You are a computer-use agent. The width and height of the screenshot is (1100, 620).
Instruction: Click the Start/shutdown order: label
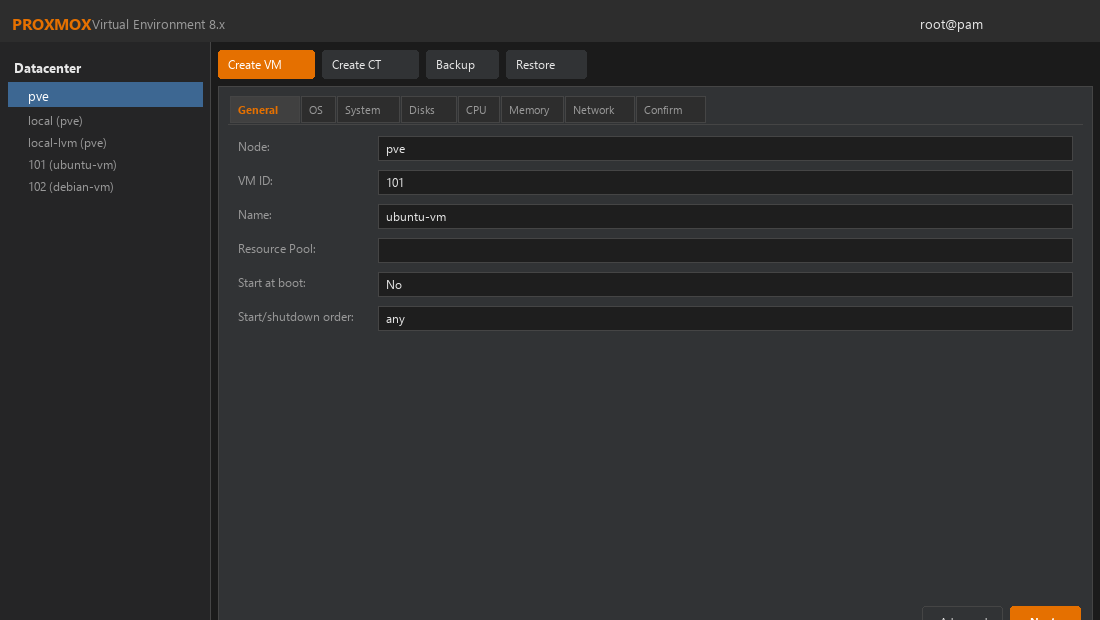(x=296, y=317)
